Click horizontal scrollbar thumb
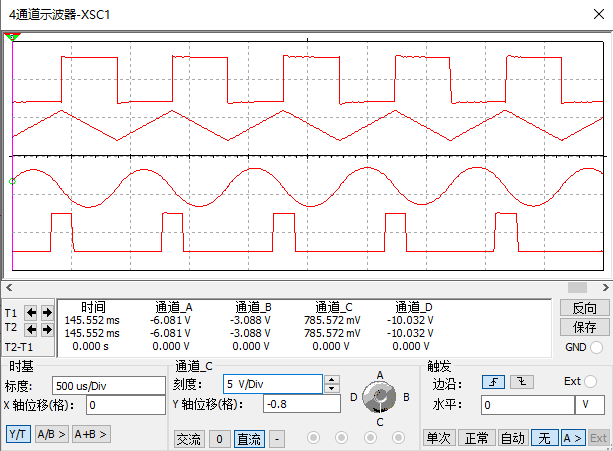This screenshot has height=451, width=613. tap(577, 288)
